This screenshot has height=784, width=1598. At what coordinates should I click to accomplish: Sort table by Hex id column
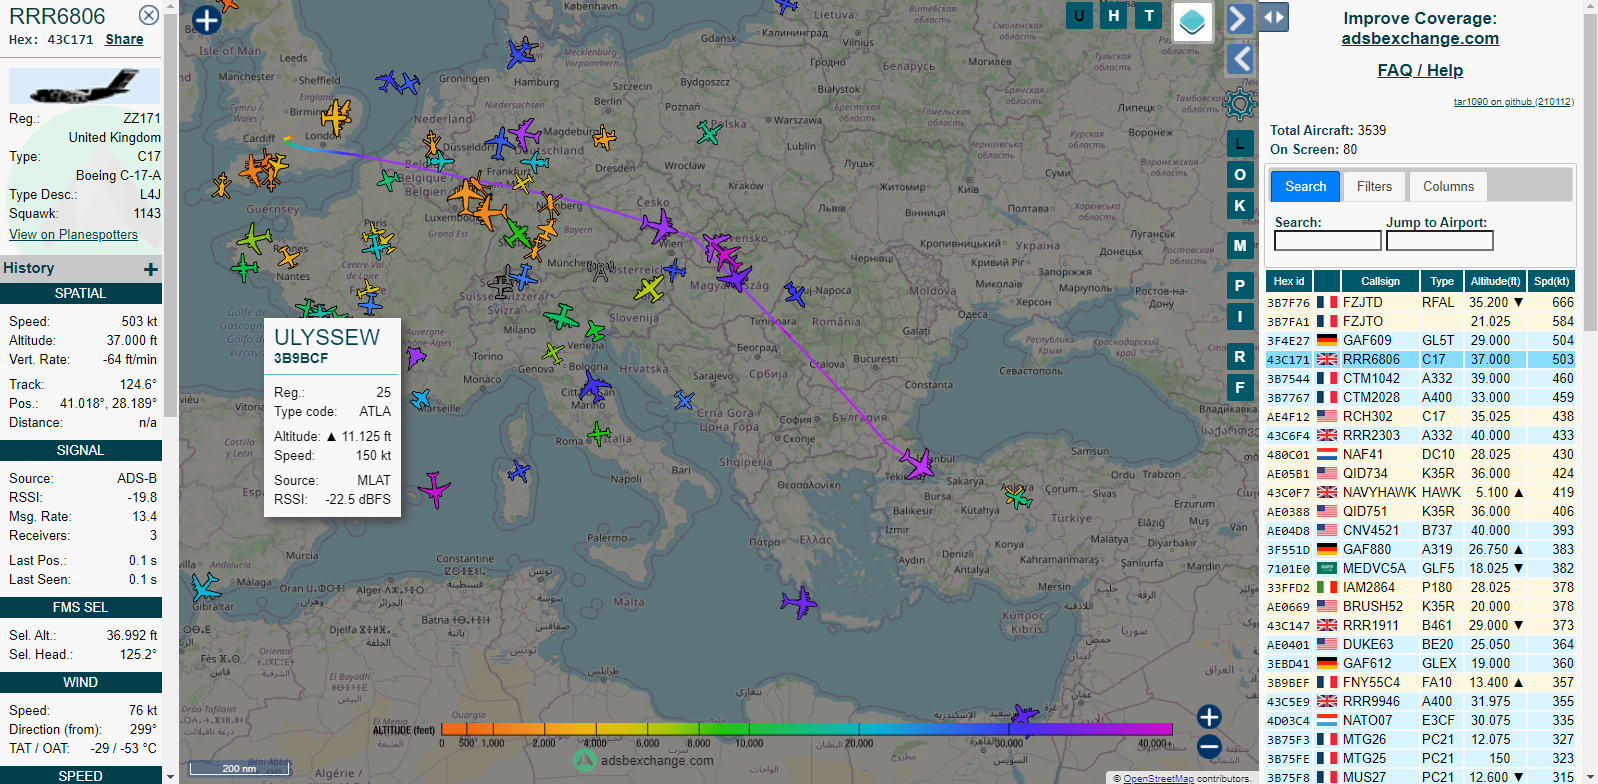1289,281
